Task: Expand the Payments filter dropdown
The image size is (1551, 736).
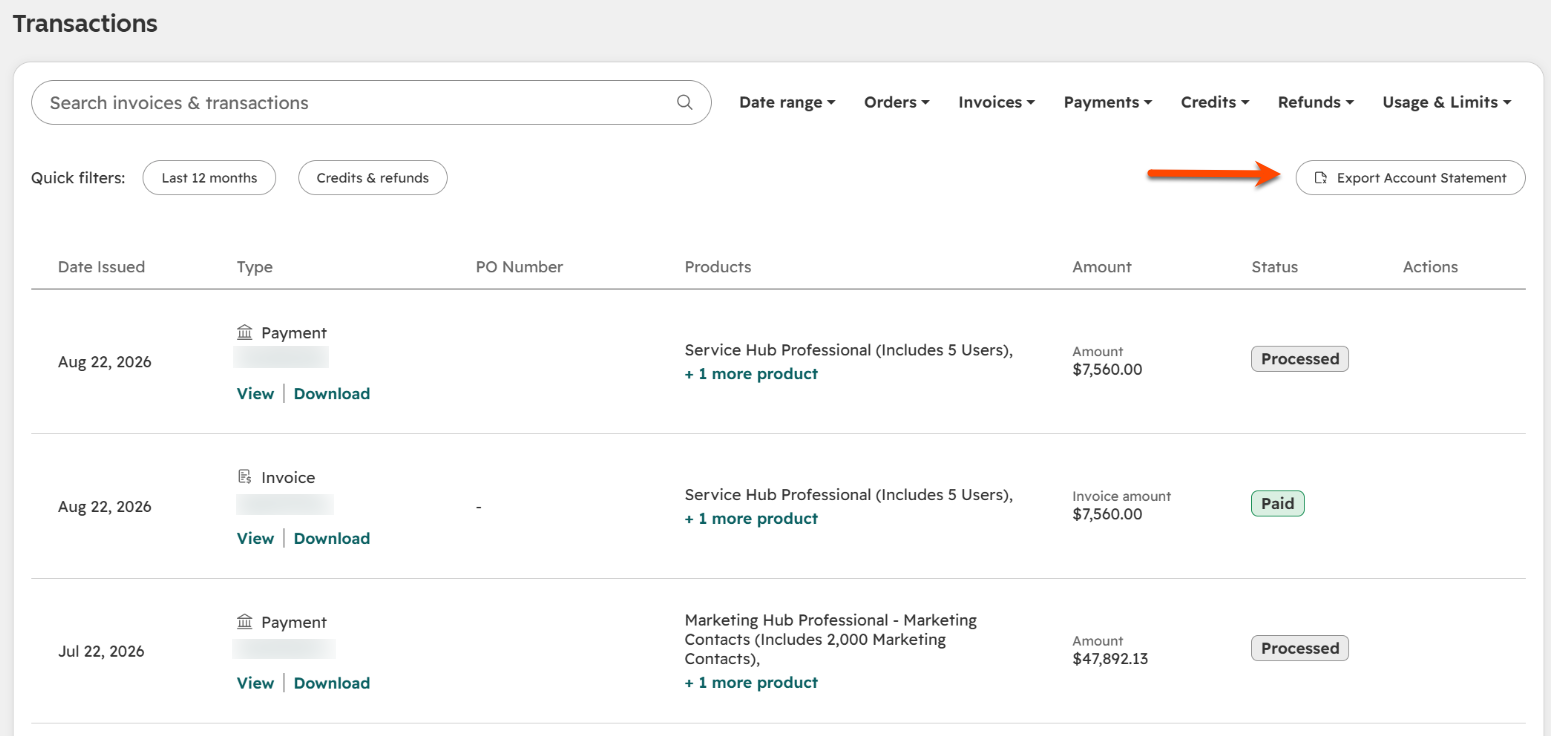Action: [x=1108, y=102]
